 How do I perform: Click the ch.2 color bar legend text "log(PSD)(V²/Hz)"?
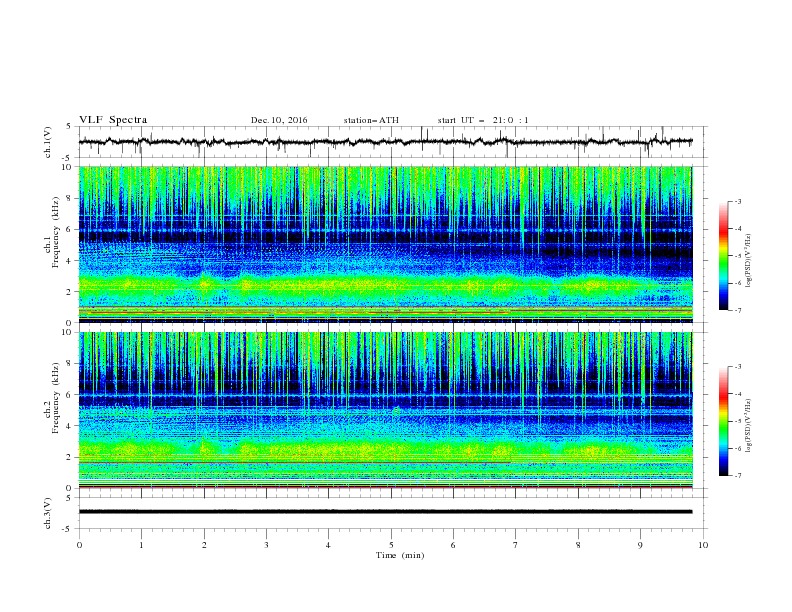[749, 425]
